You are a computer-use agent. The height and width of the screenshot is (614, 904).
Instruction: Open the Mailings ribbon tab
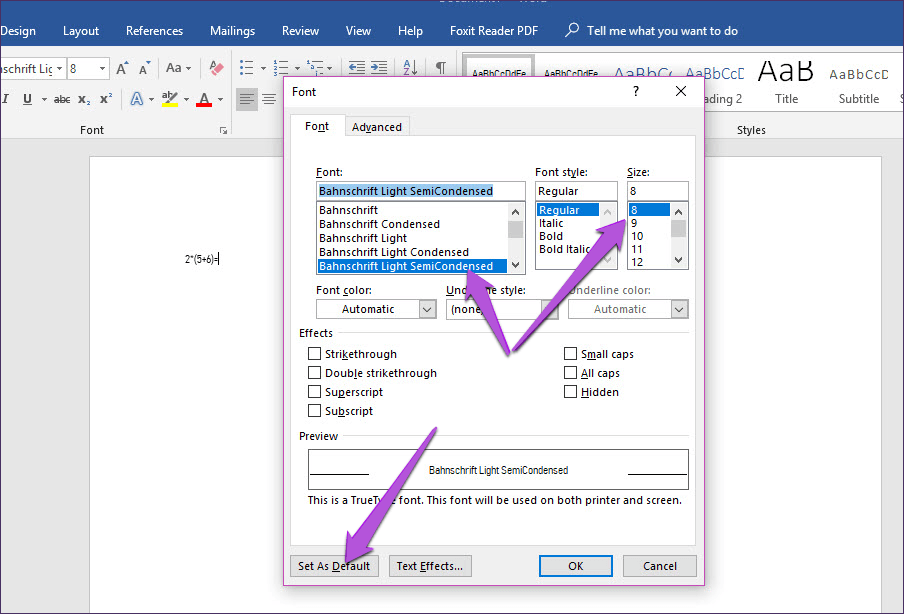232,31
